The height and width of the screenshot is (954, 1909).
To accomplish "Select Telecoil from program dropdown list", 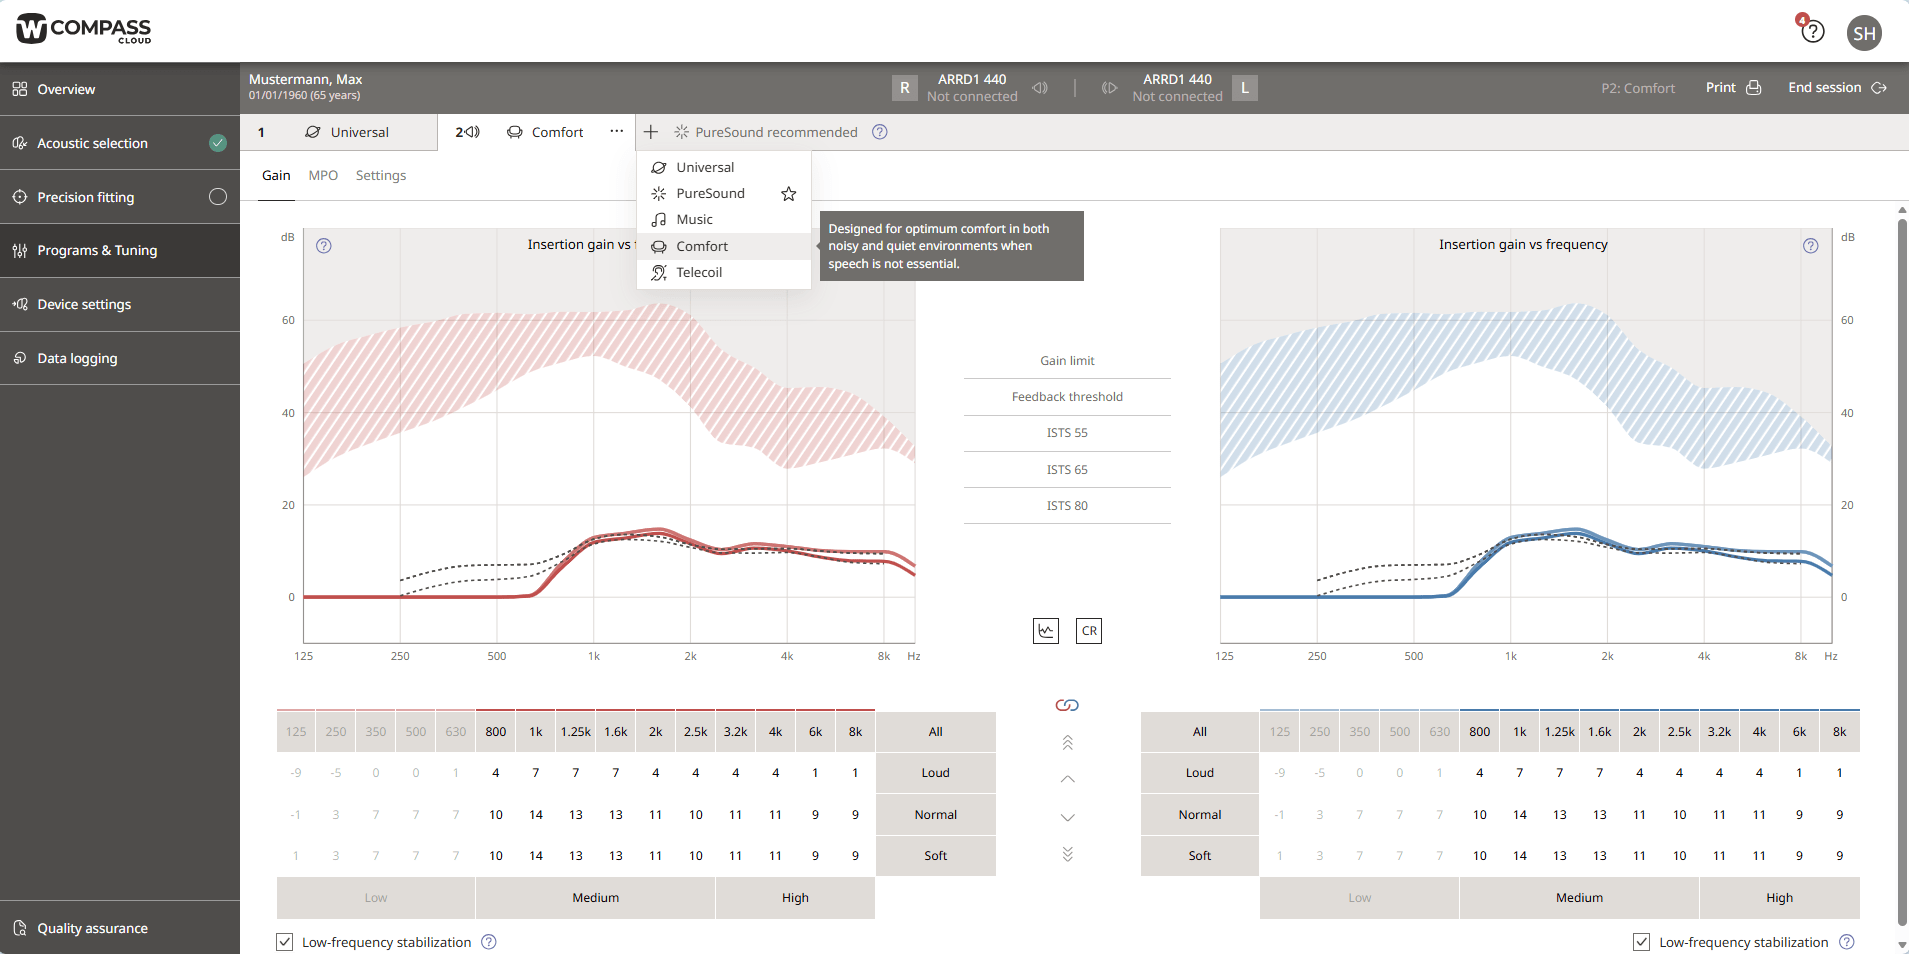I will 699,273.
